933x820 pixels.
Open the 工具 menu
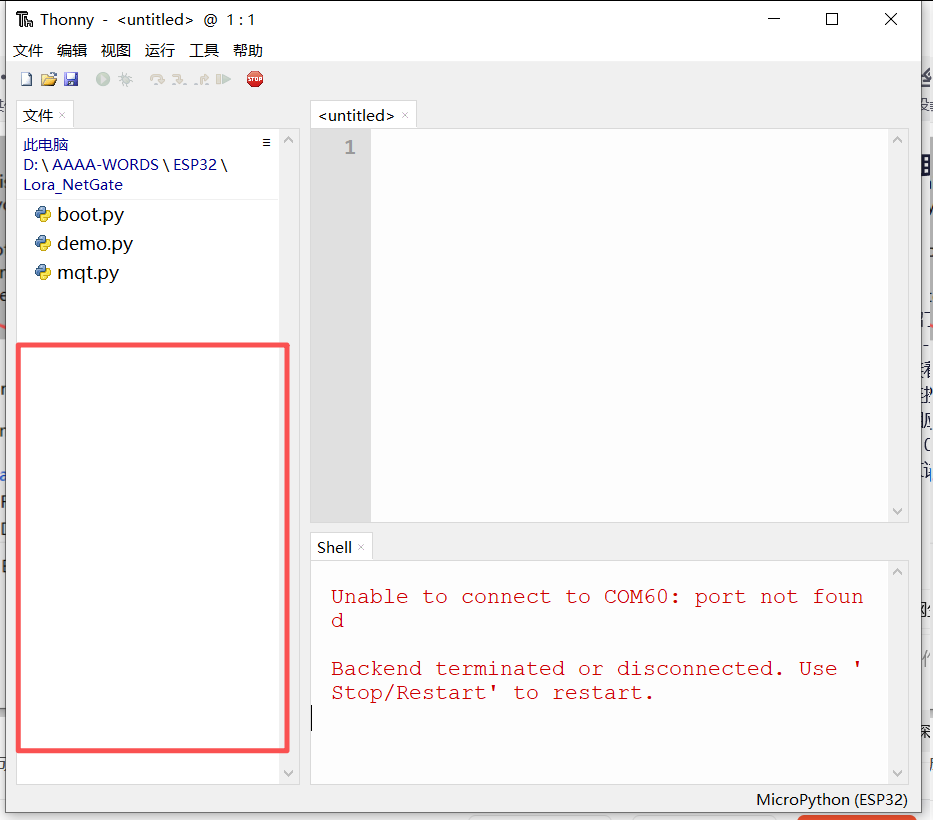click(x=203, y=50)
